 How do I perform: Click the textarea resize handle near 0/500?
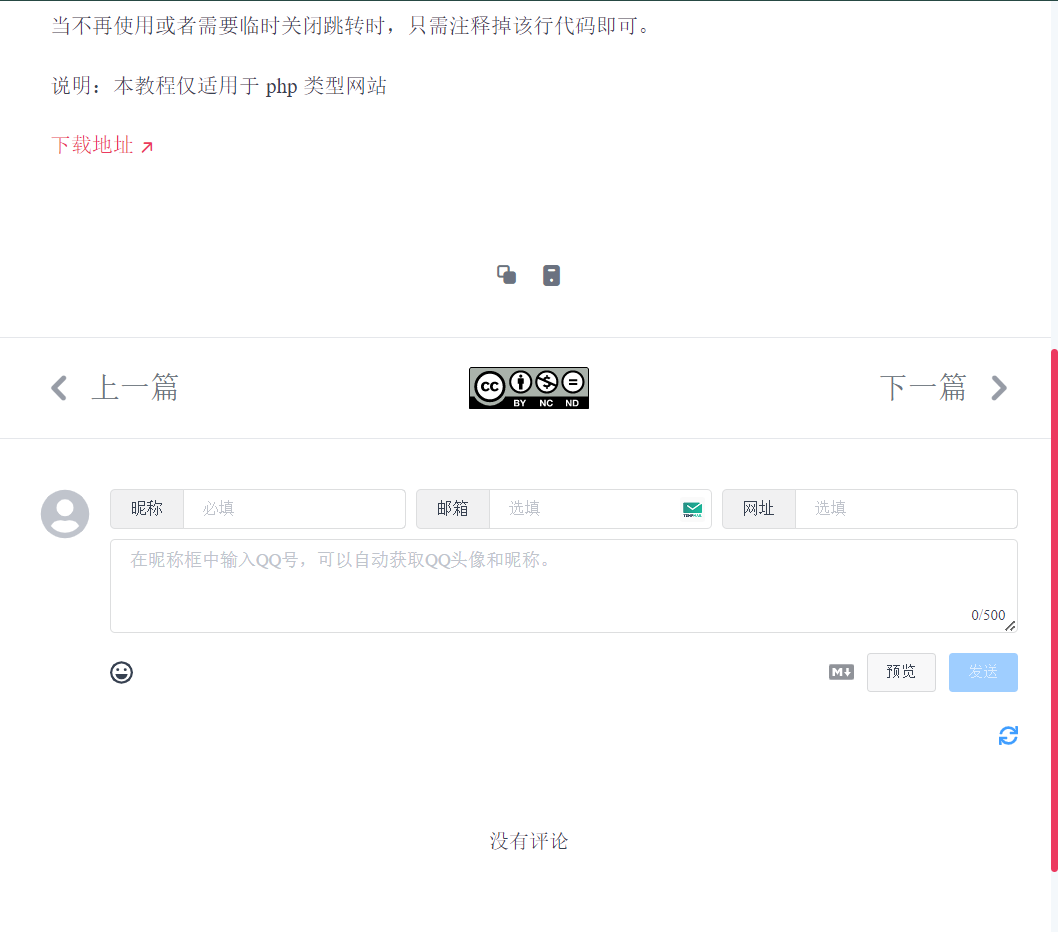pyautogui.click(x=1010, y=626)
